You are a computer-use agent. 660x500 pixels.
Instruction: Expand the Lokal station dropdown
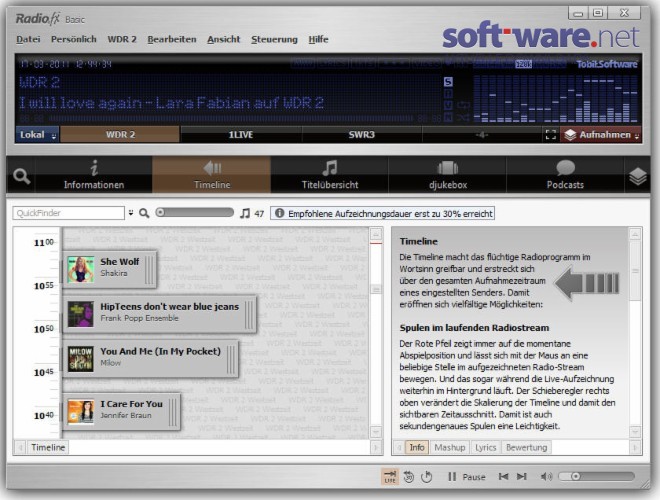coord(37,135)
